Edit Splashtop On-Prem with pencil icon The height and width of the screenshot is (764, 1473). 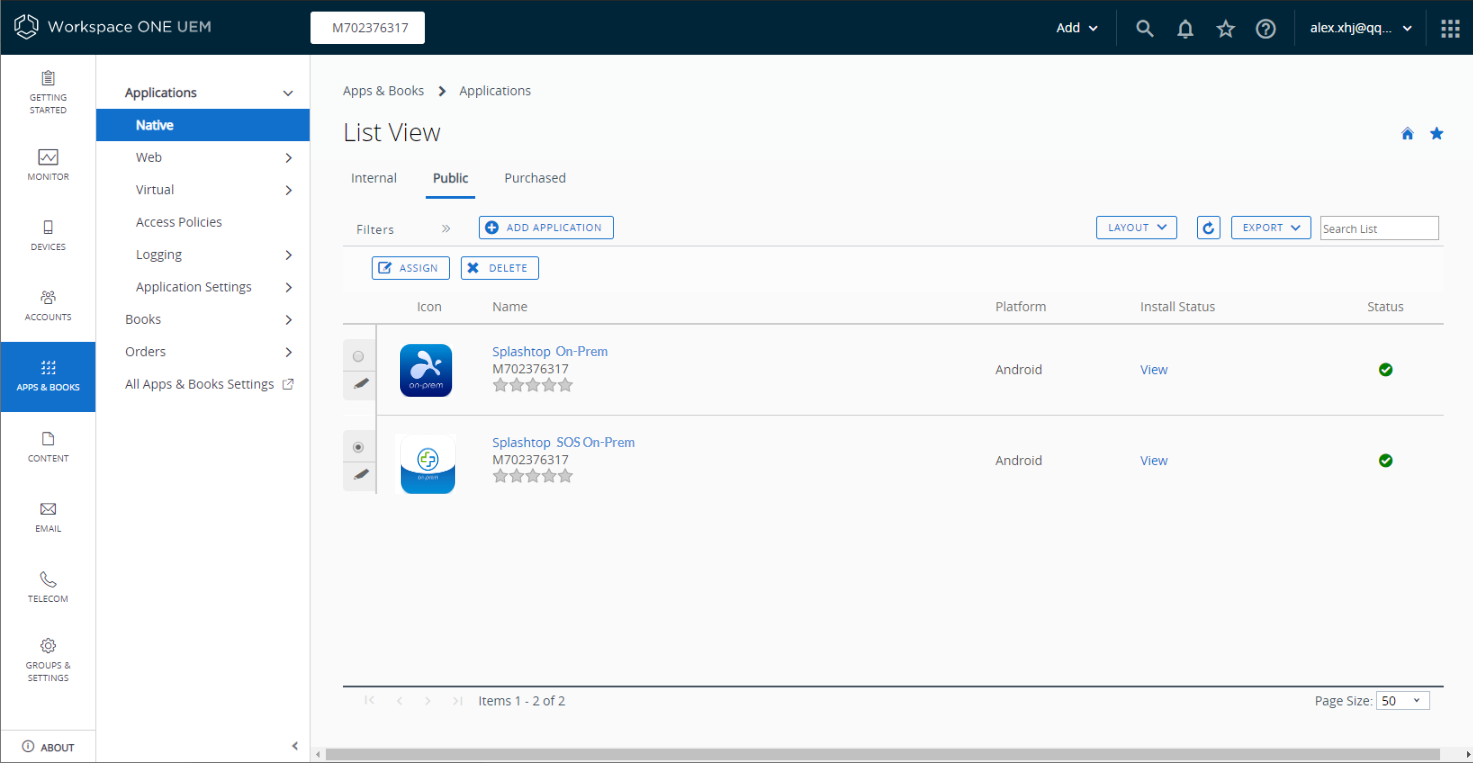360,384
